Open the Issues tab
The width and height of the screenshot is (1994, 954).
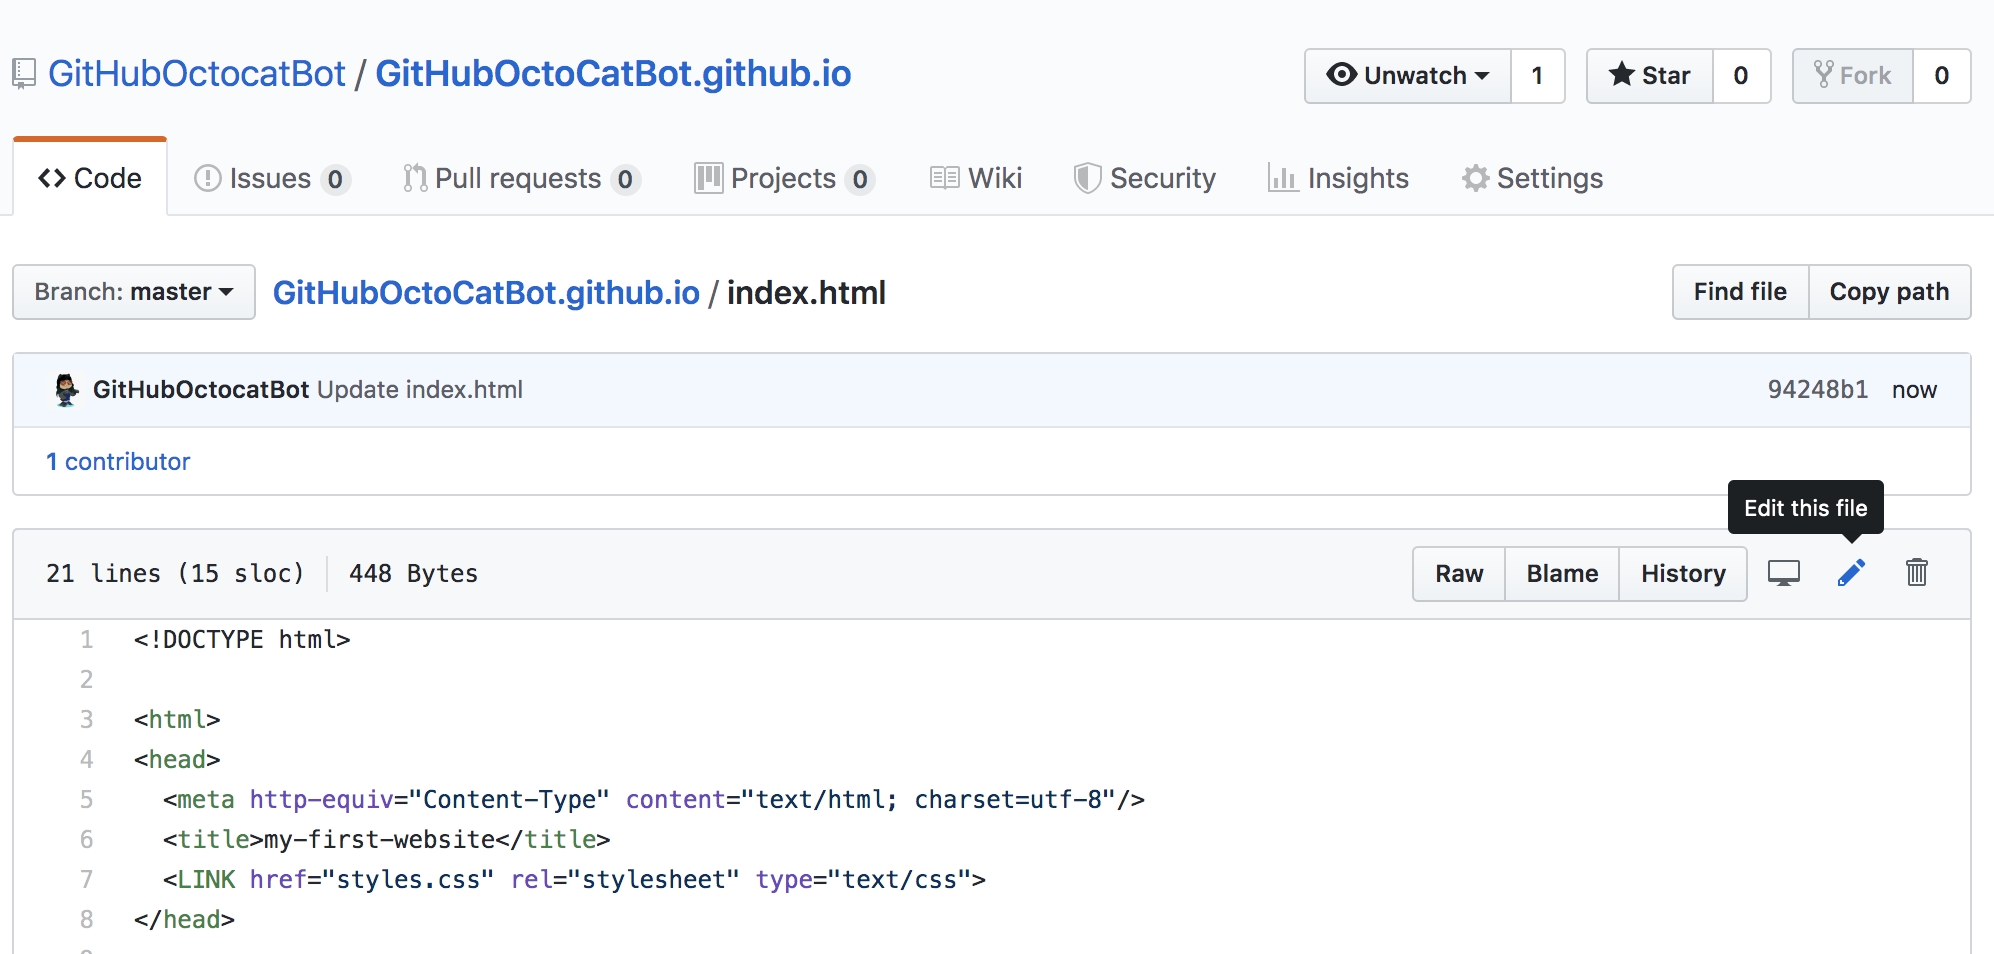(x=271, y=178)
